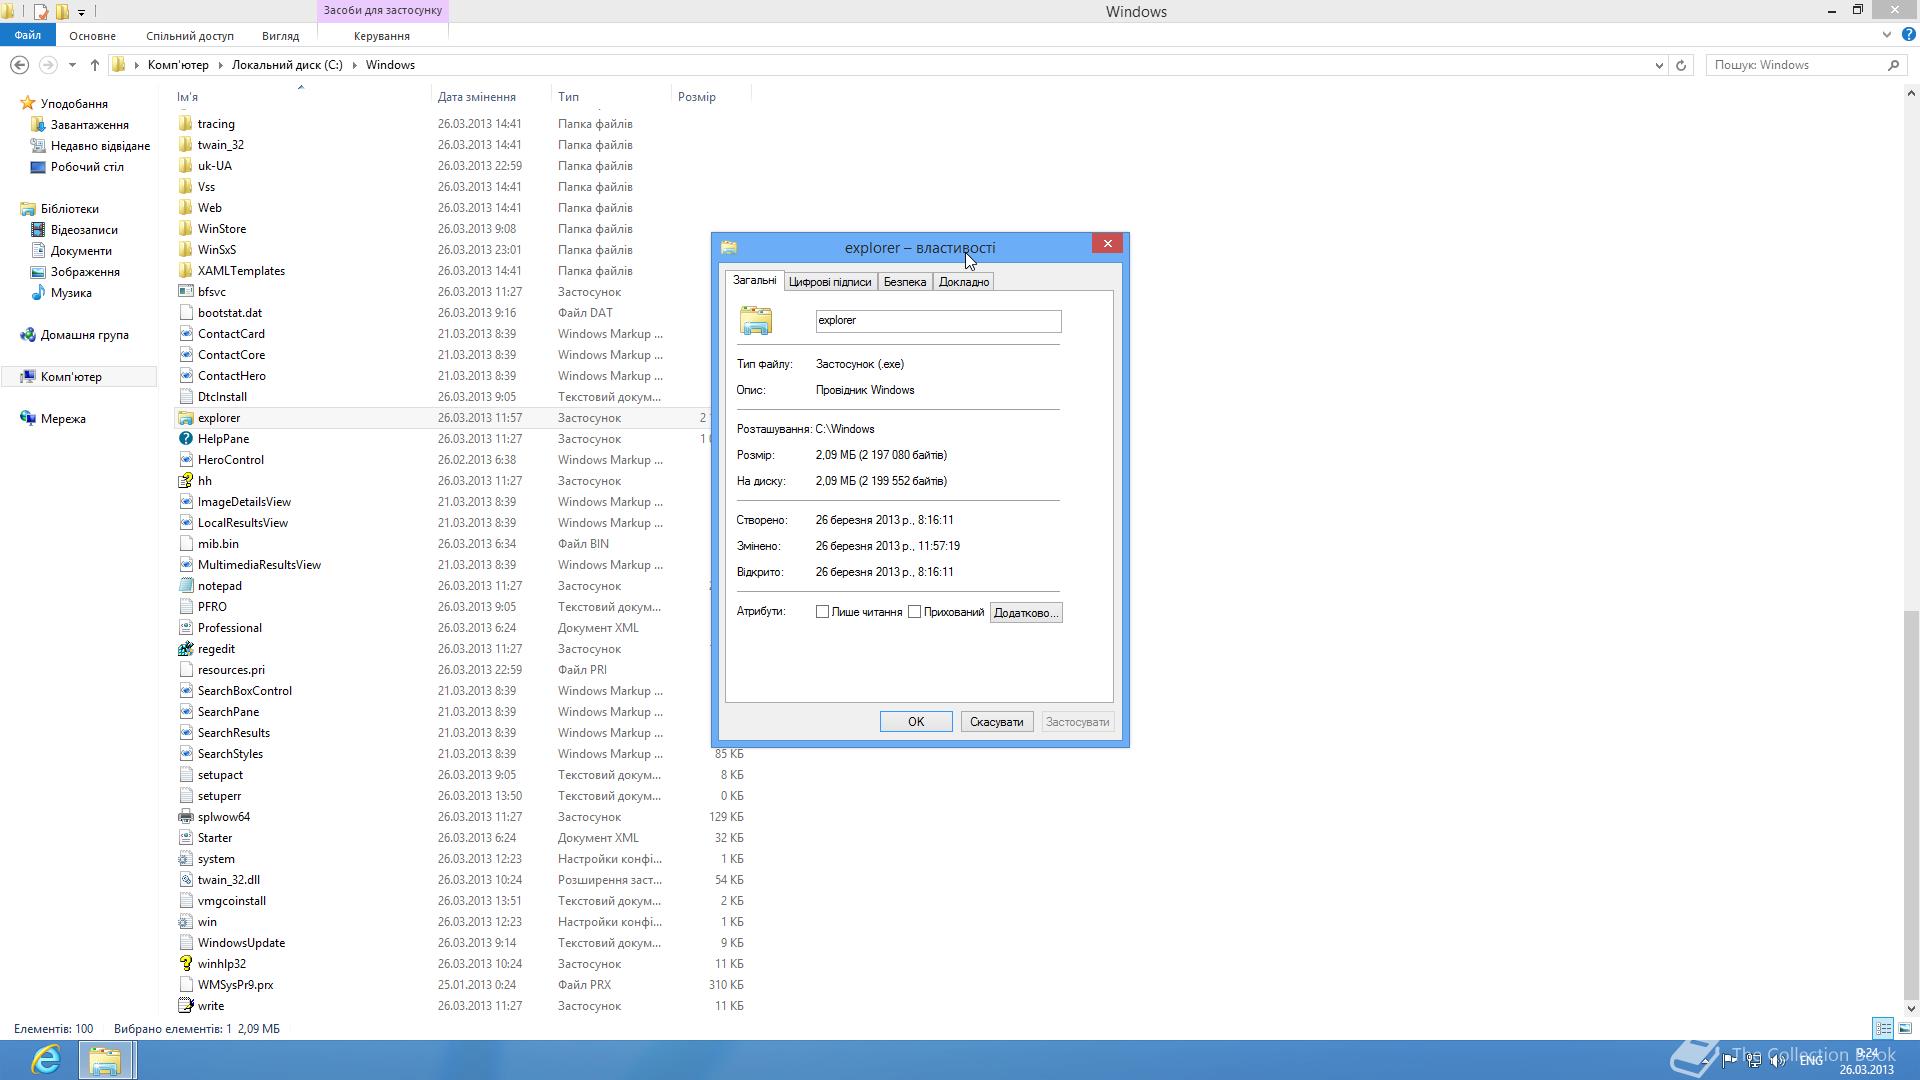Open Internet Explorer from the taskbar

46,1059
